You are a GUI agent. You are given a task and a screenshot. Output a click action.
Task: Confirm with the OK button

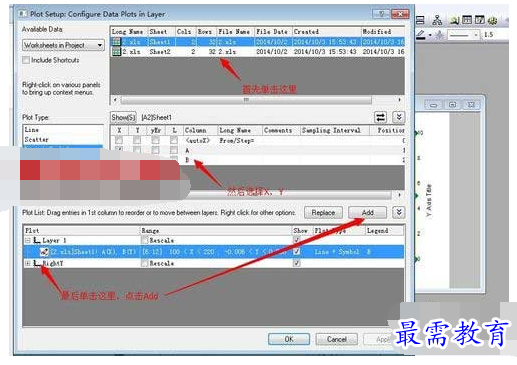(289, 339)
